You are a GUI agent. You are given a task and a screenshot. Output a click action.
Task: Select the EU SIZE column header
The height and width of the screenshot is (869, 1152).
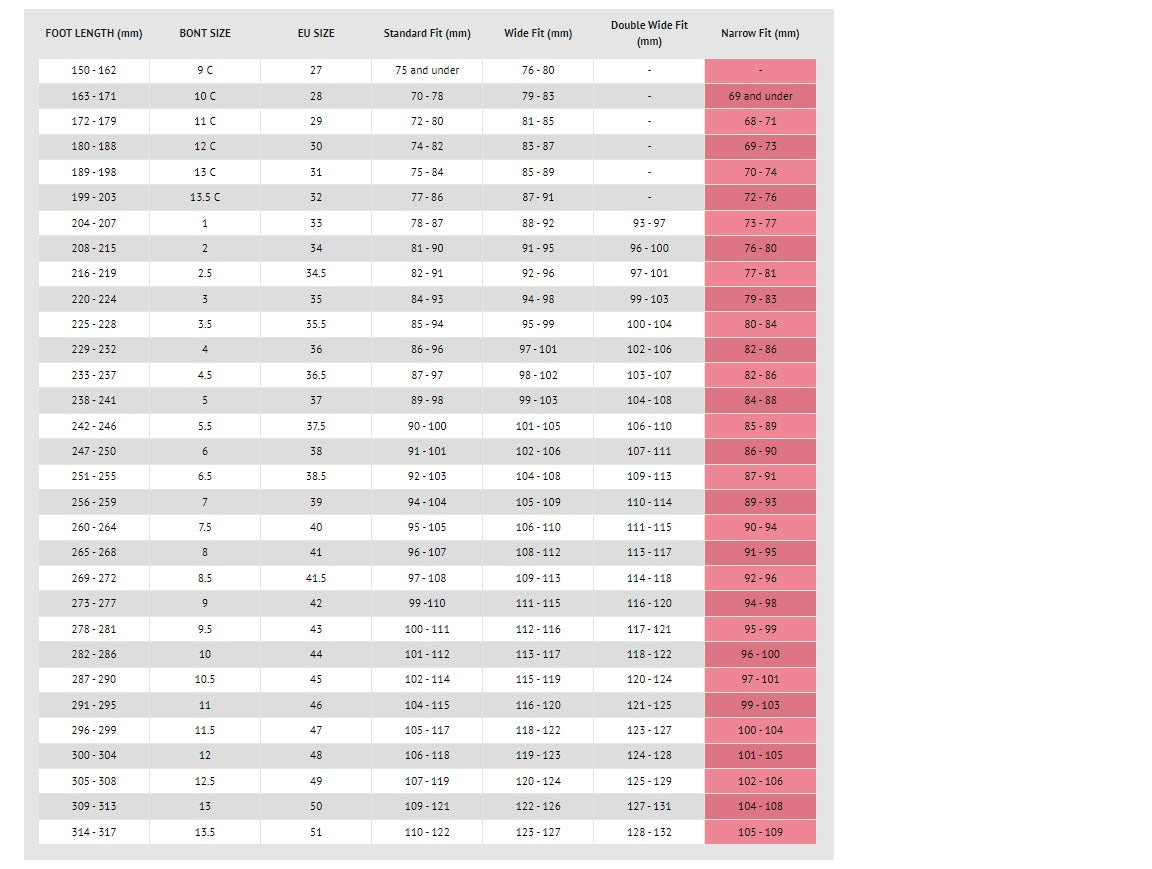click(316, 33)
